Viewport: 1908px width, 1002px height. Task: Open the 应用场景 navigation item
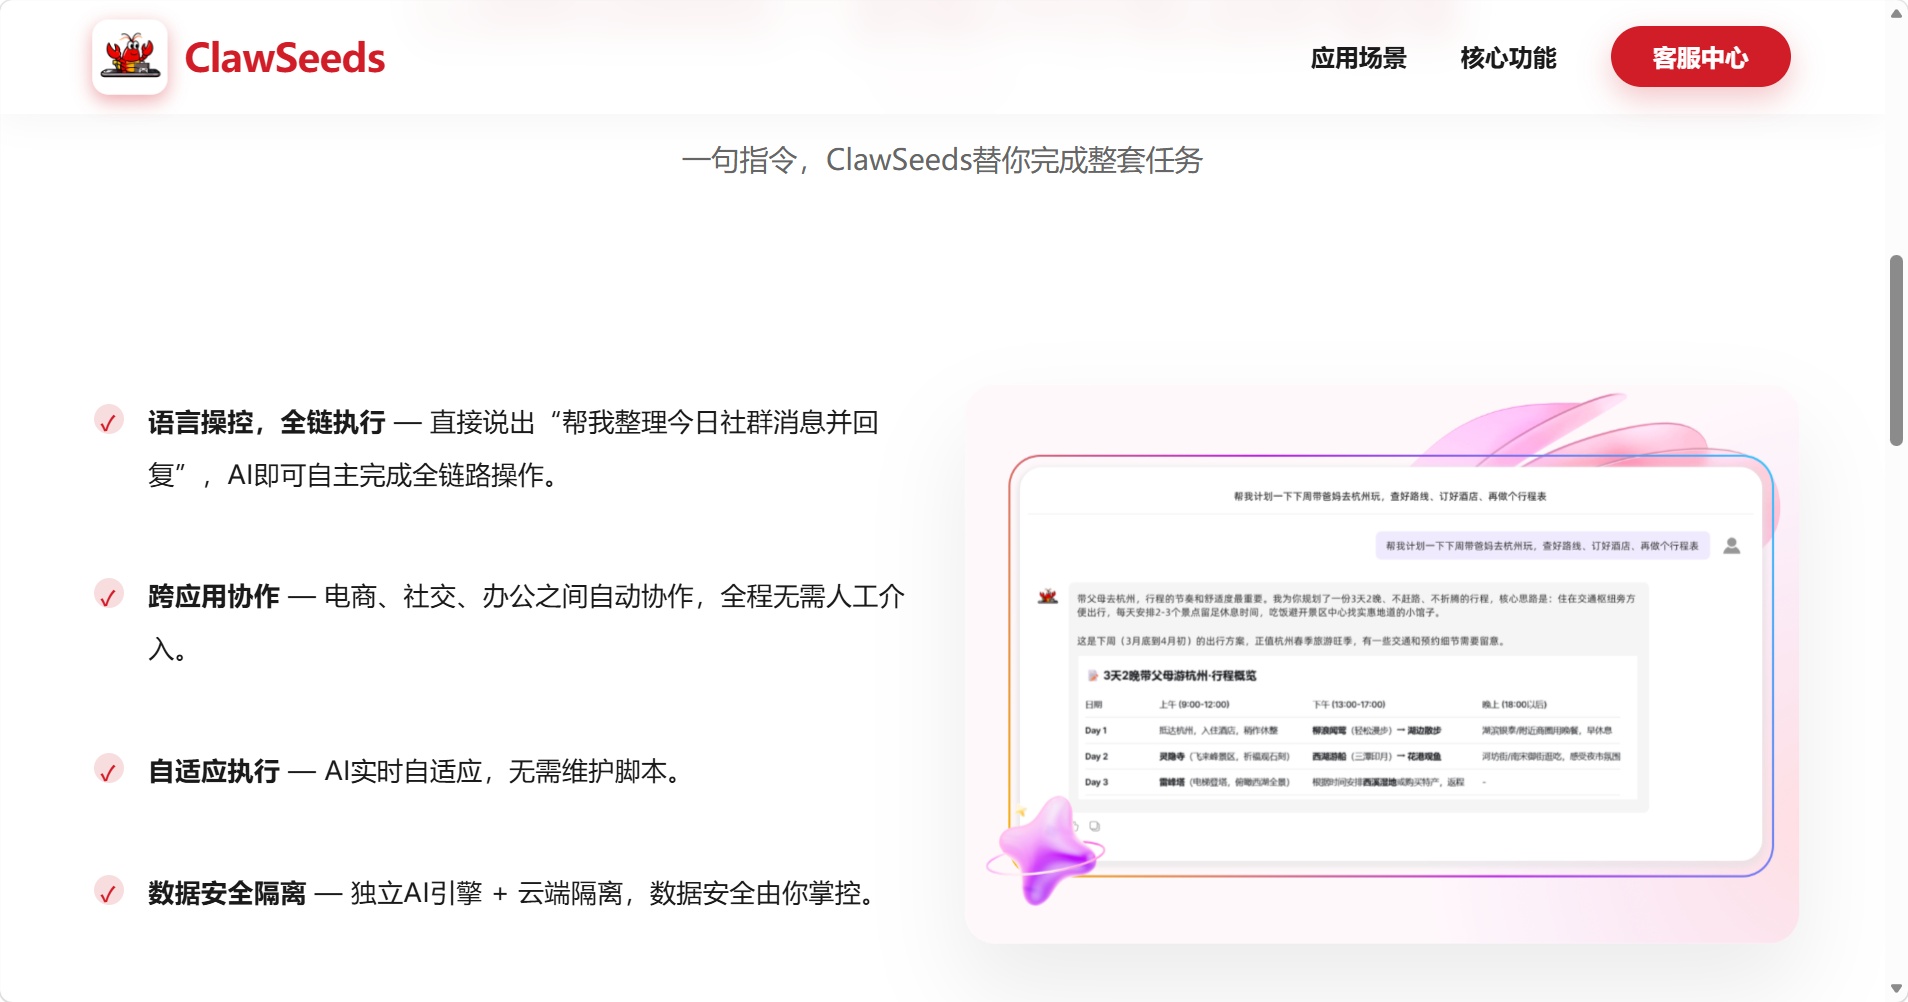tap(1358, 58)
